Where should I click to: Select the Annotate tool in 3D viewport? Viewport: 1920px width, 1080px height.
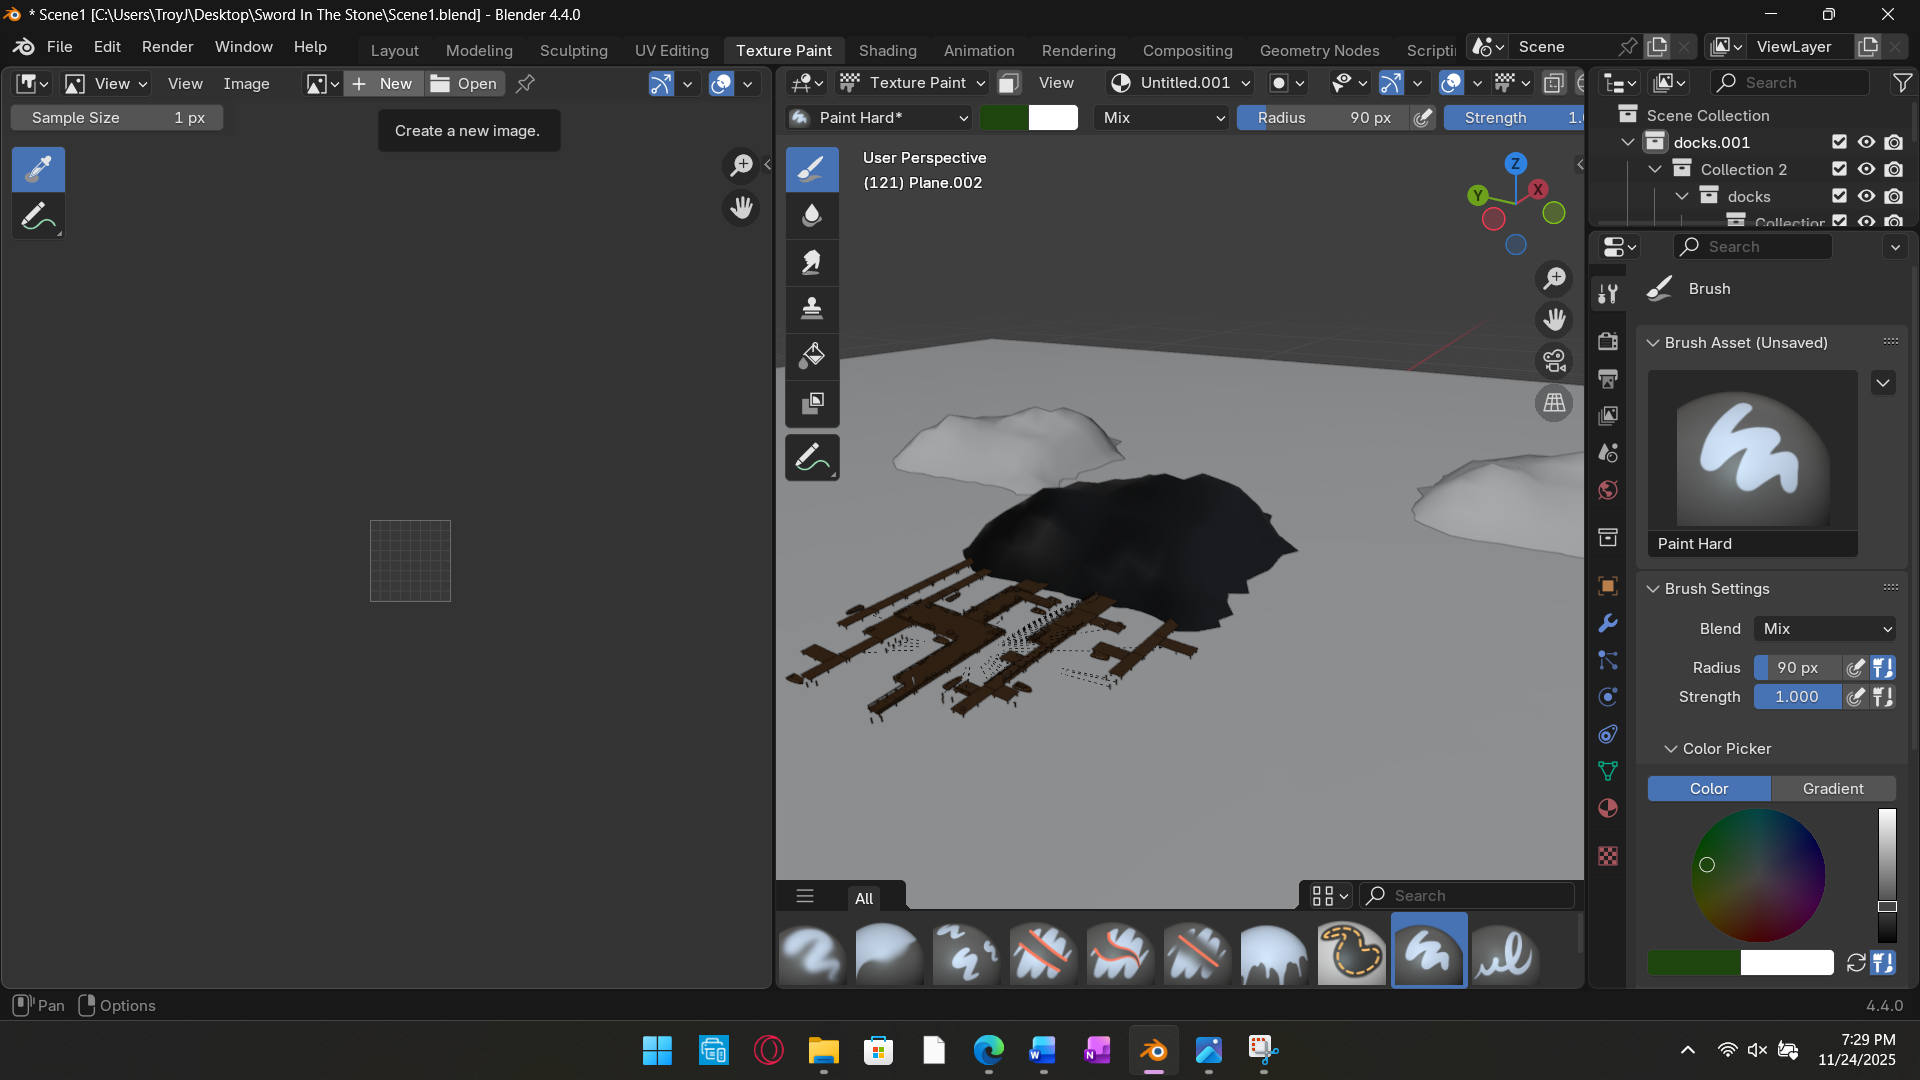pyautogui.click(x=812, y=458)
